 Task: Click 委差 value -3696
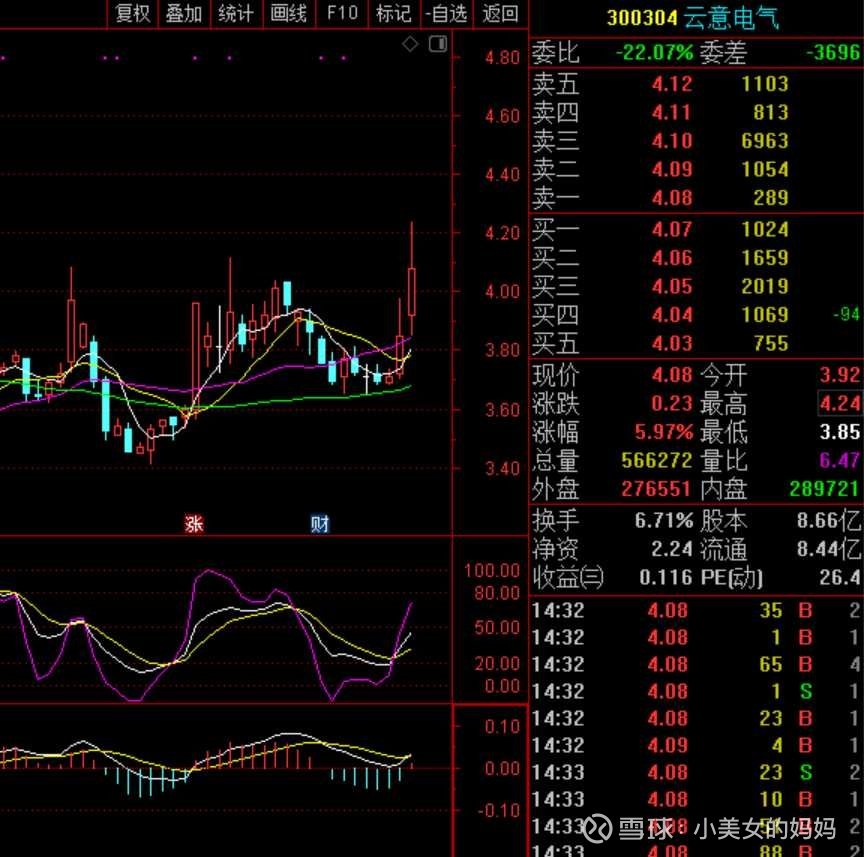pos(833,52)
